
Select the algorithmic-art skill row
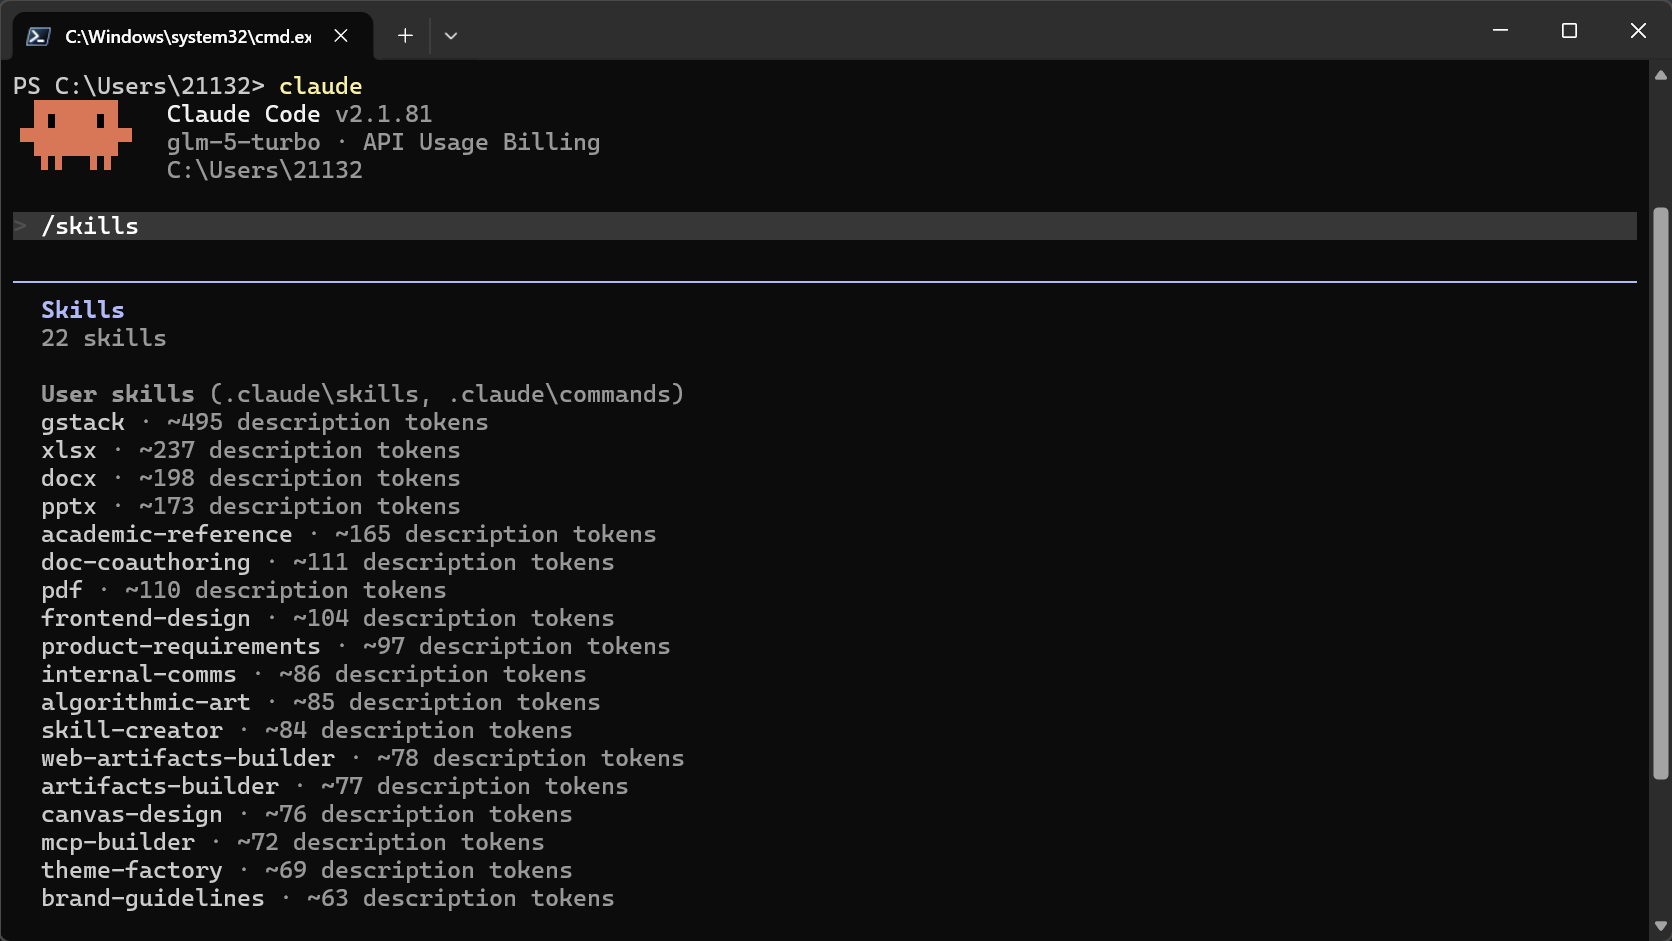tap(321, 702)
